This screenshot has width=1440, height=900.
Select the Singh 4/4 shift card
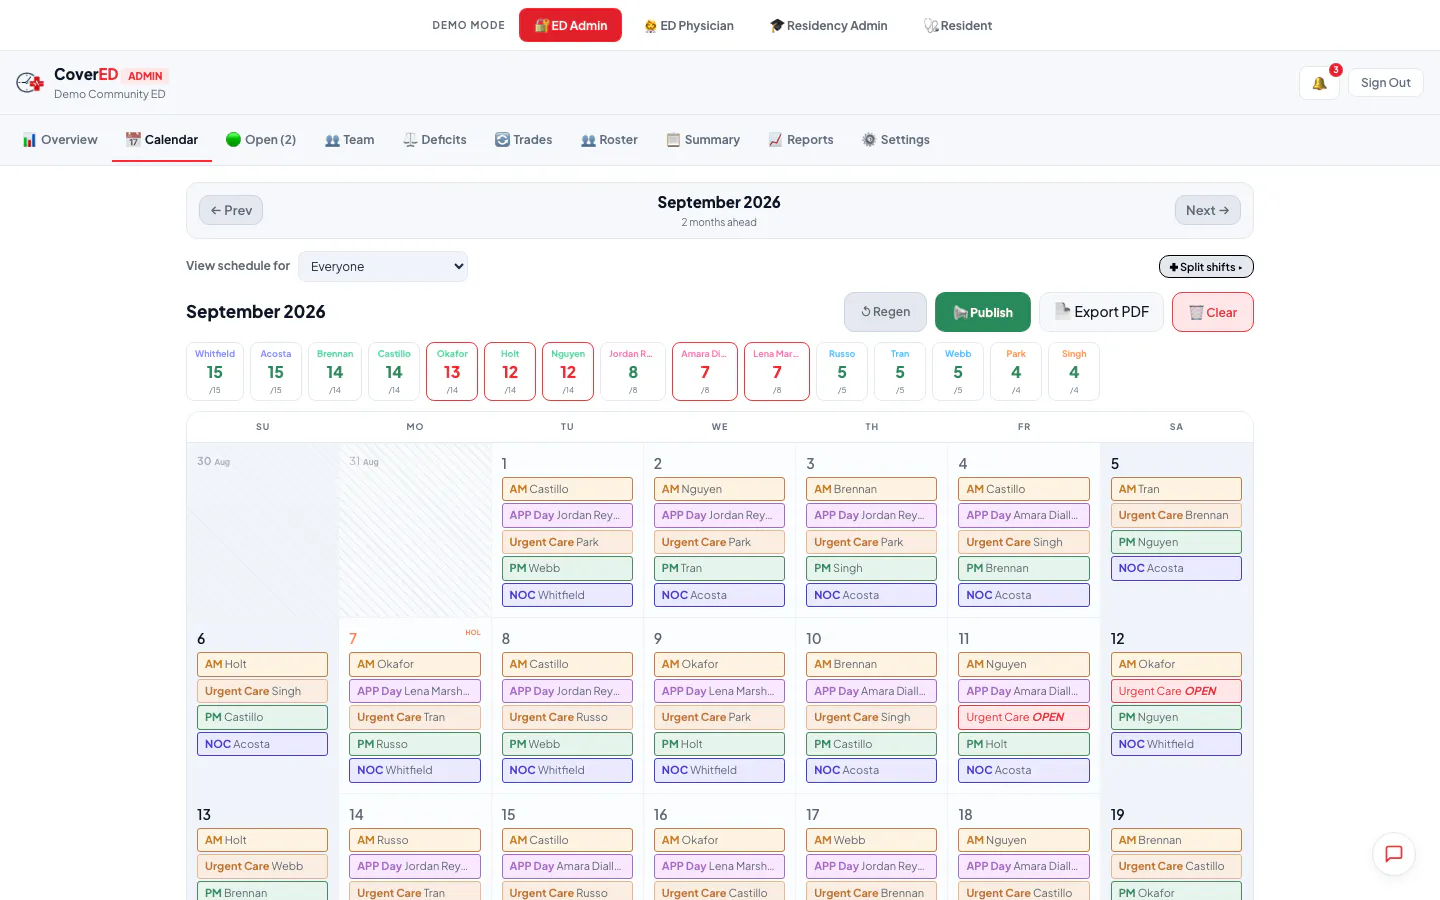1074,372
